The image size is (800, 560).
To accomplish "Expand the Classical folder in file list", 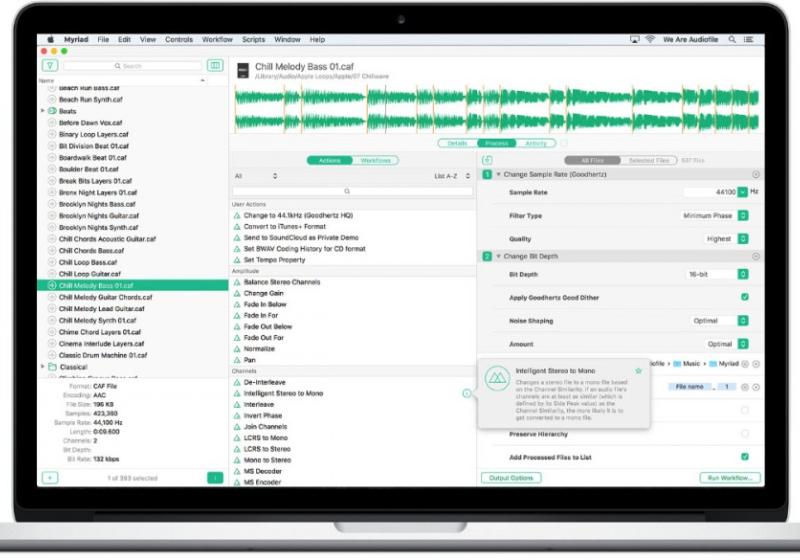I will 42,367.
